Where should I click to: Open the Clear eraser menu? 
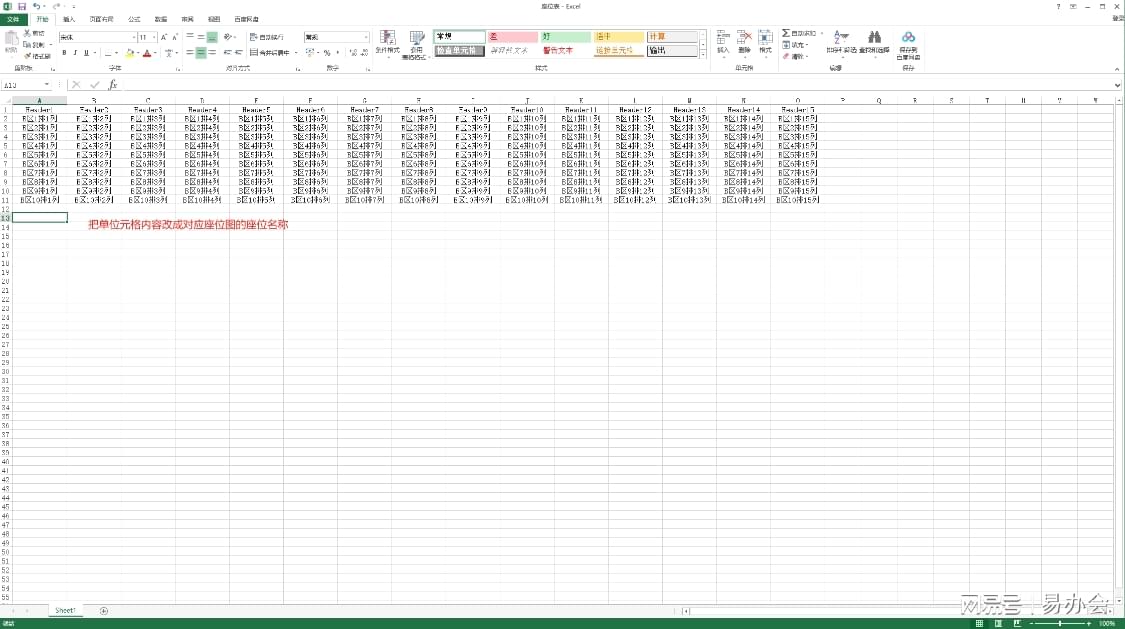pos(795,56)
